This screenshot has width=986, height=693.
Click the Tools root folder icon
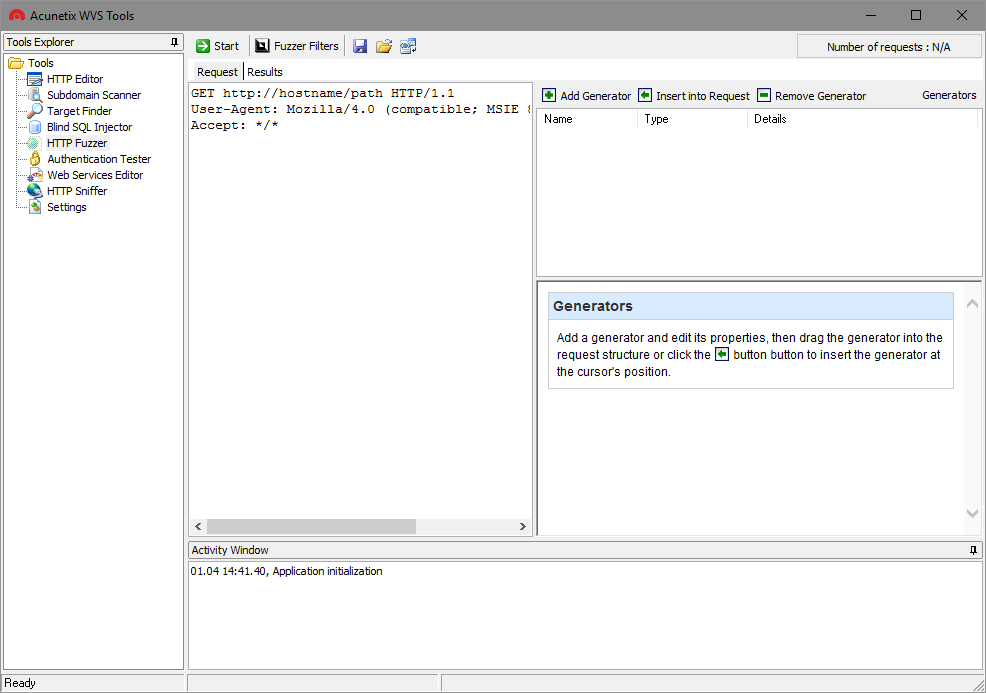pyautogui.click(x=16, y=63)
